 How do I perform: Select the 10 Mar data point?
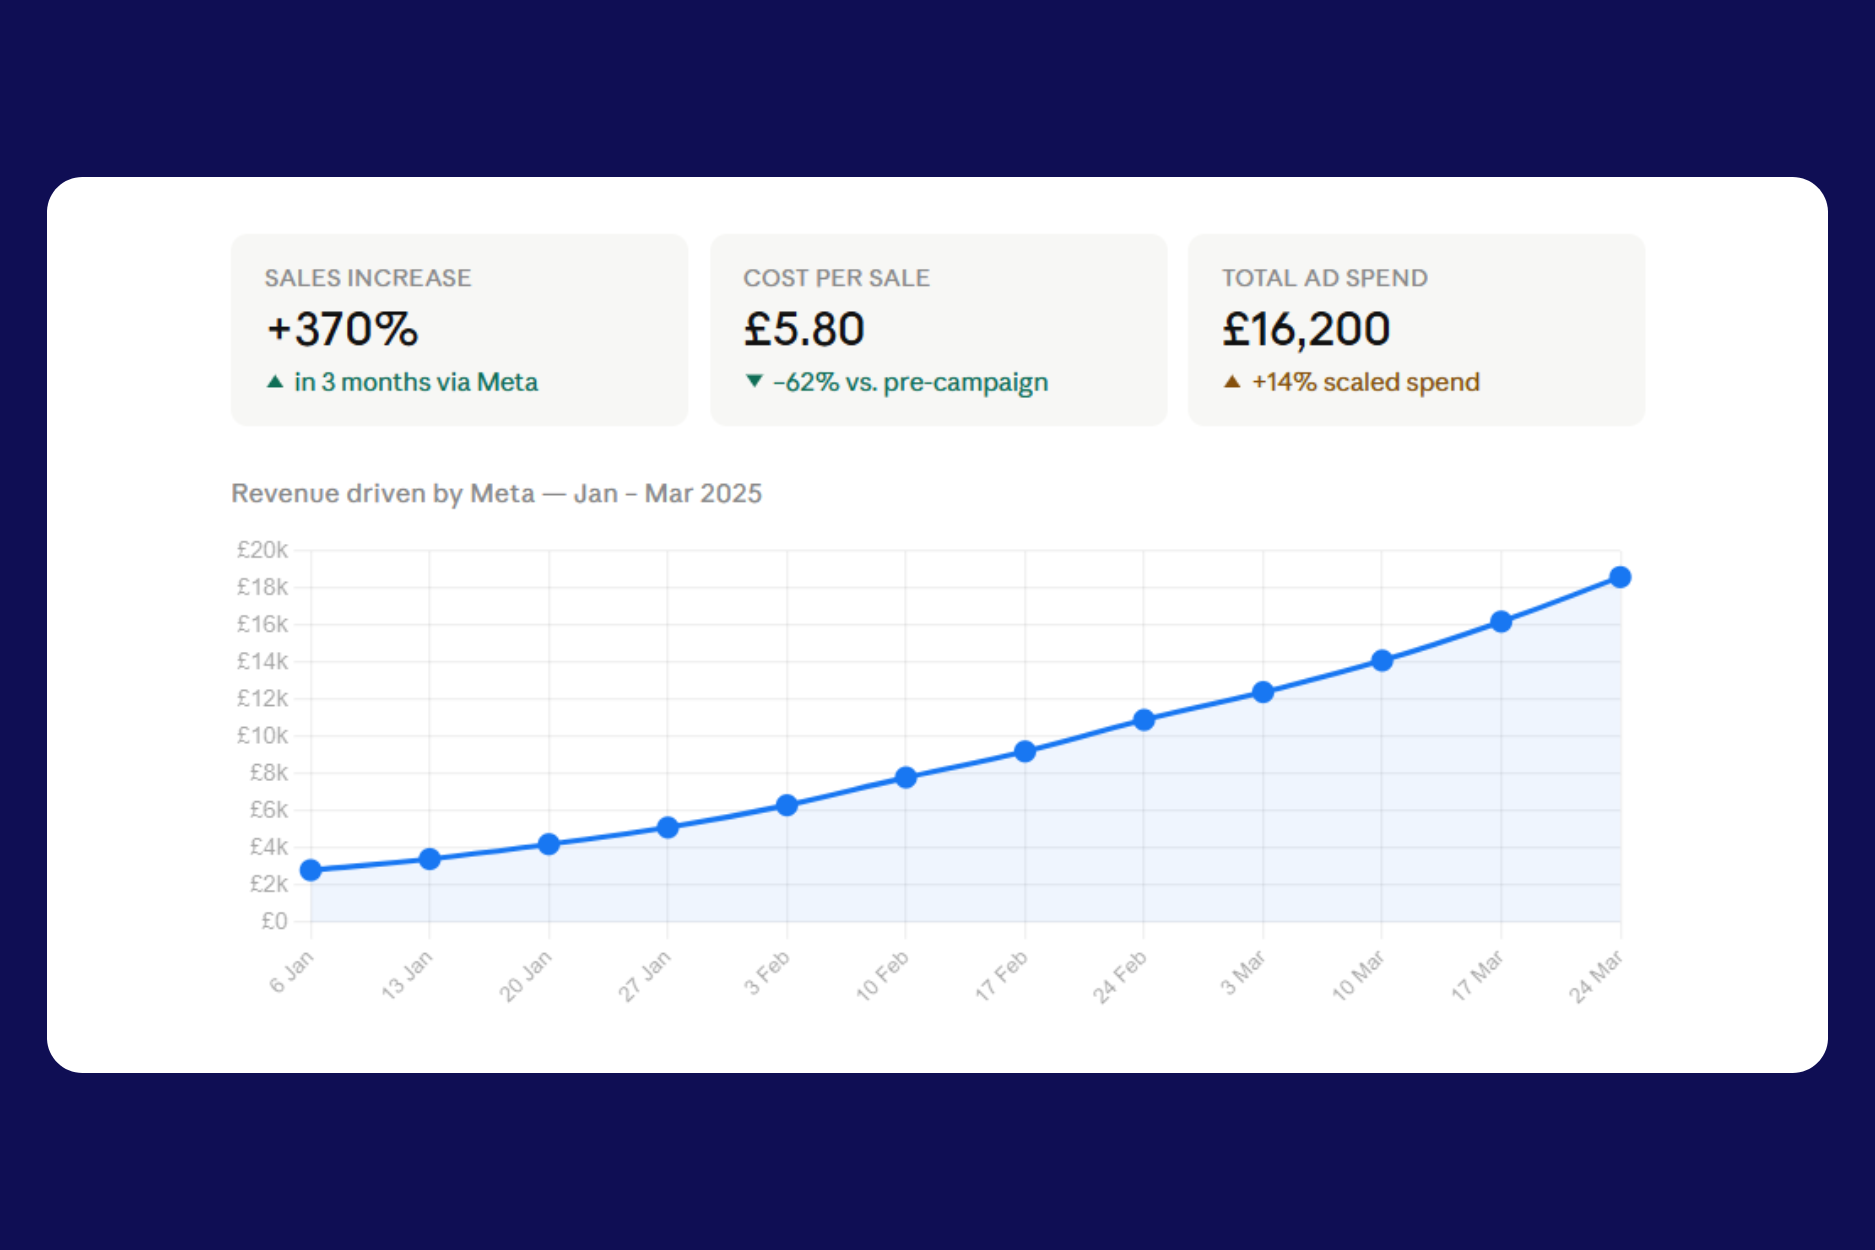click(1382, 660)
